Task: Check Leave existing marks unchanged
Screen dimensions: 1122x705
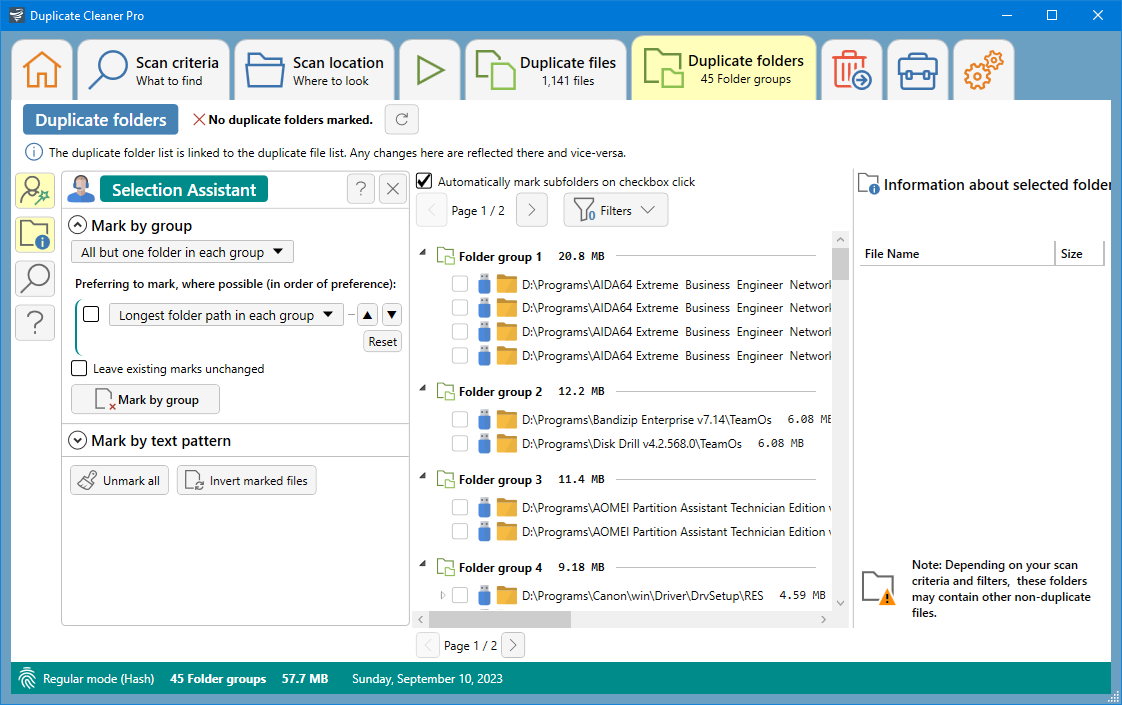Action: click(x=79, y=369)
